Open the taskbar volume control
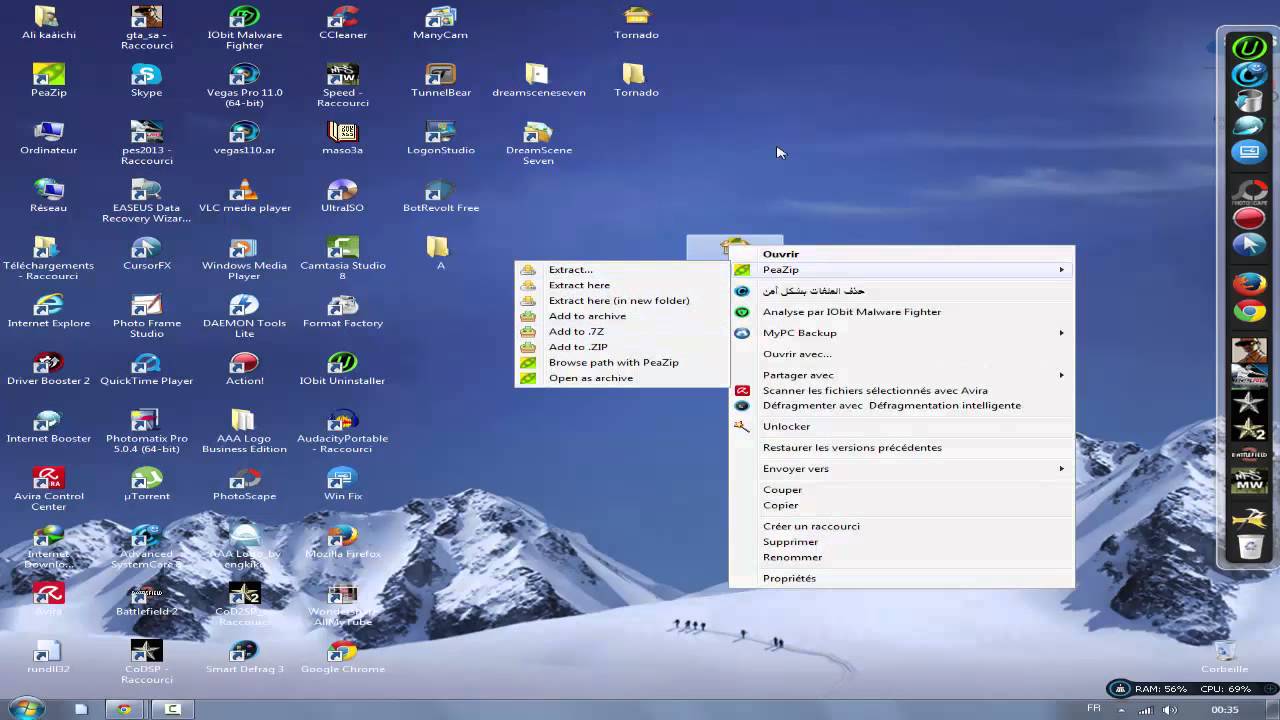Image resolution: width=1280 pixels, height=720 pixels. (1169, 709)
